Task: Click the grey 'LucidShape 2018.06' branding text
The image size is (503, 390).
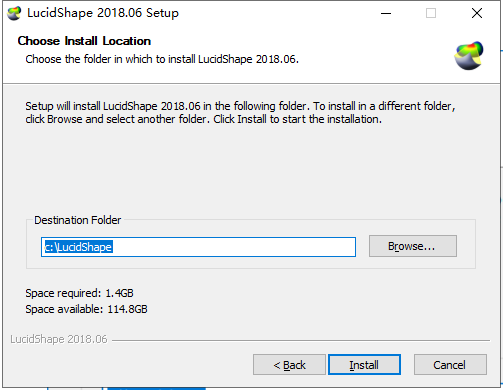Action: (x=59, y=339)
